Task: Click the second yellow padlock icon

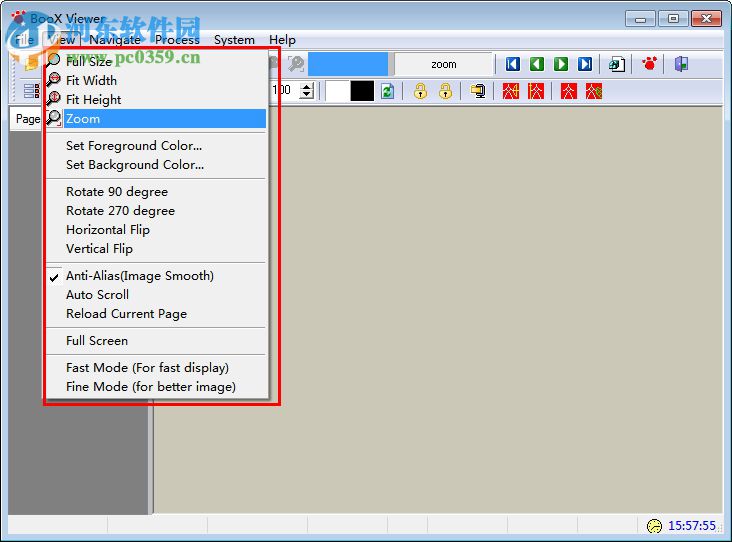Action: point(445,91)
